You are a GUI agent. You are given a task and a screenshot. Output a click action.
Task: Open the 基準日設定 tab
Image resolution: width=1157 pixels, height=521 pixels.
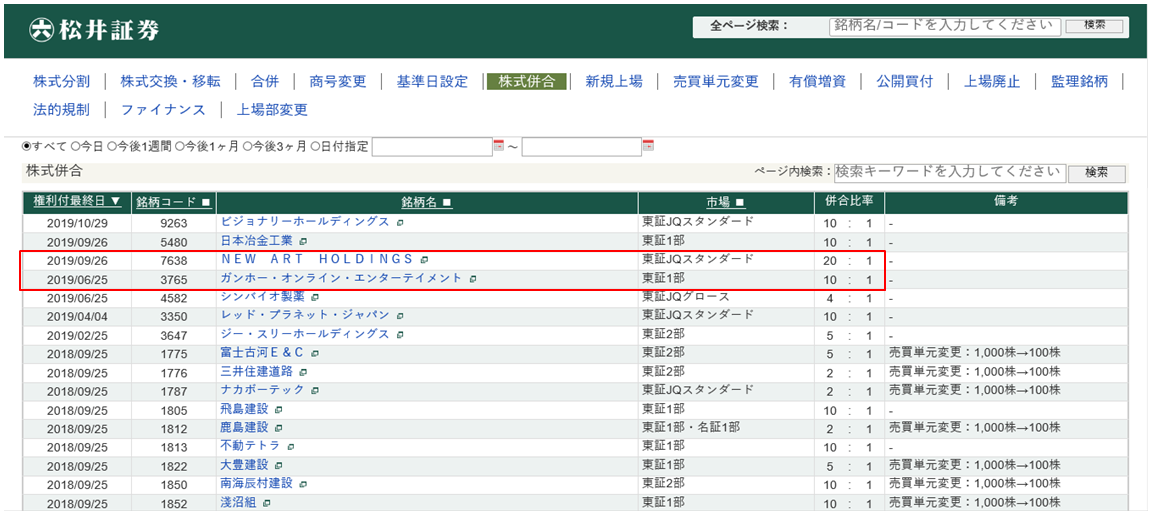coord(432,82)
